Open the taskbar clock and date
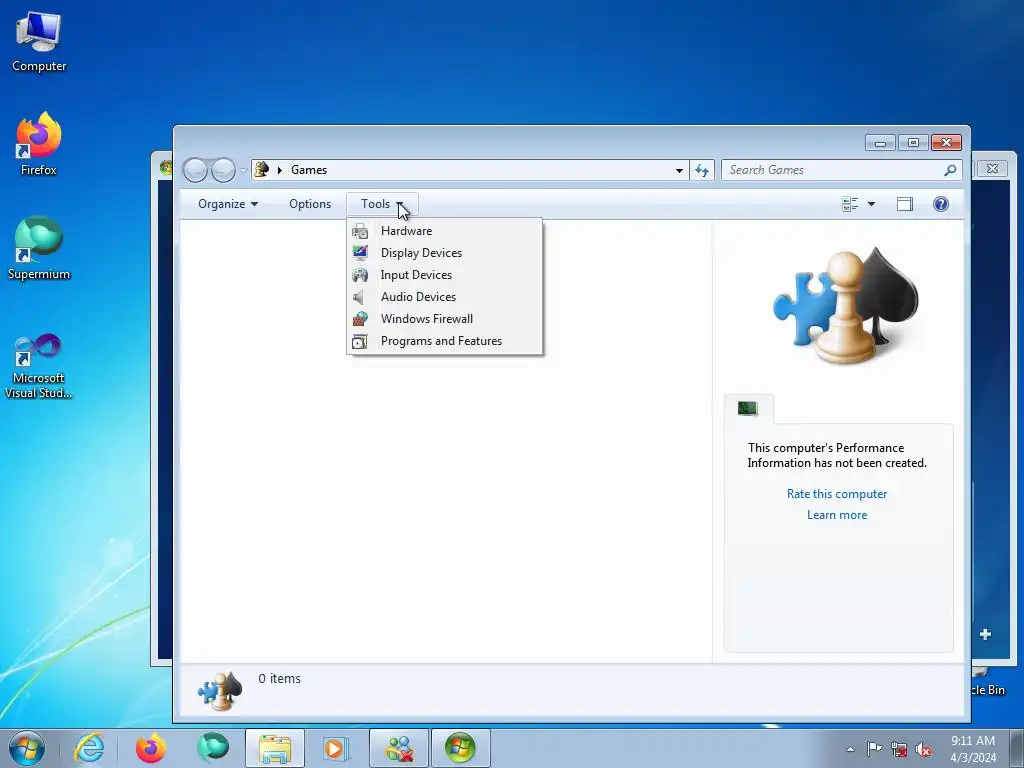The height and width of the screenshot is (768, 1024). click(x=973, y=749)
